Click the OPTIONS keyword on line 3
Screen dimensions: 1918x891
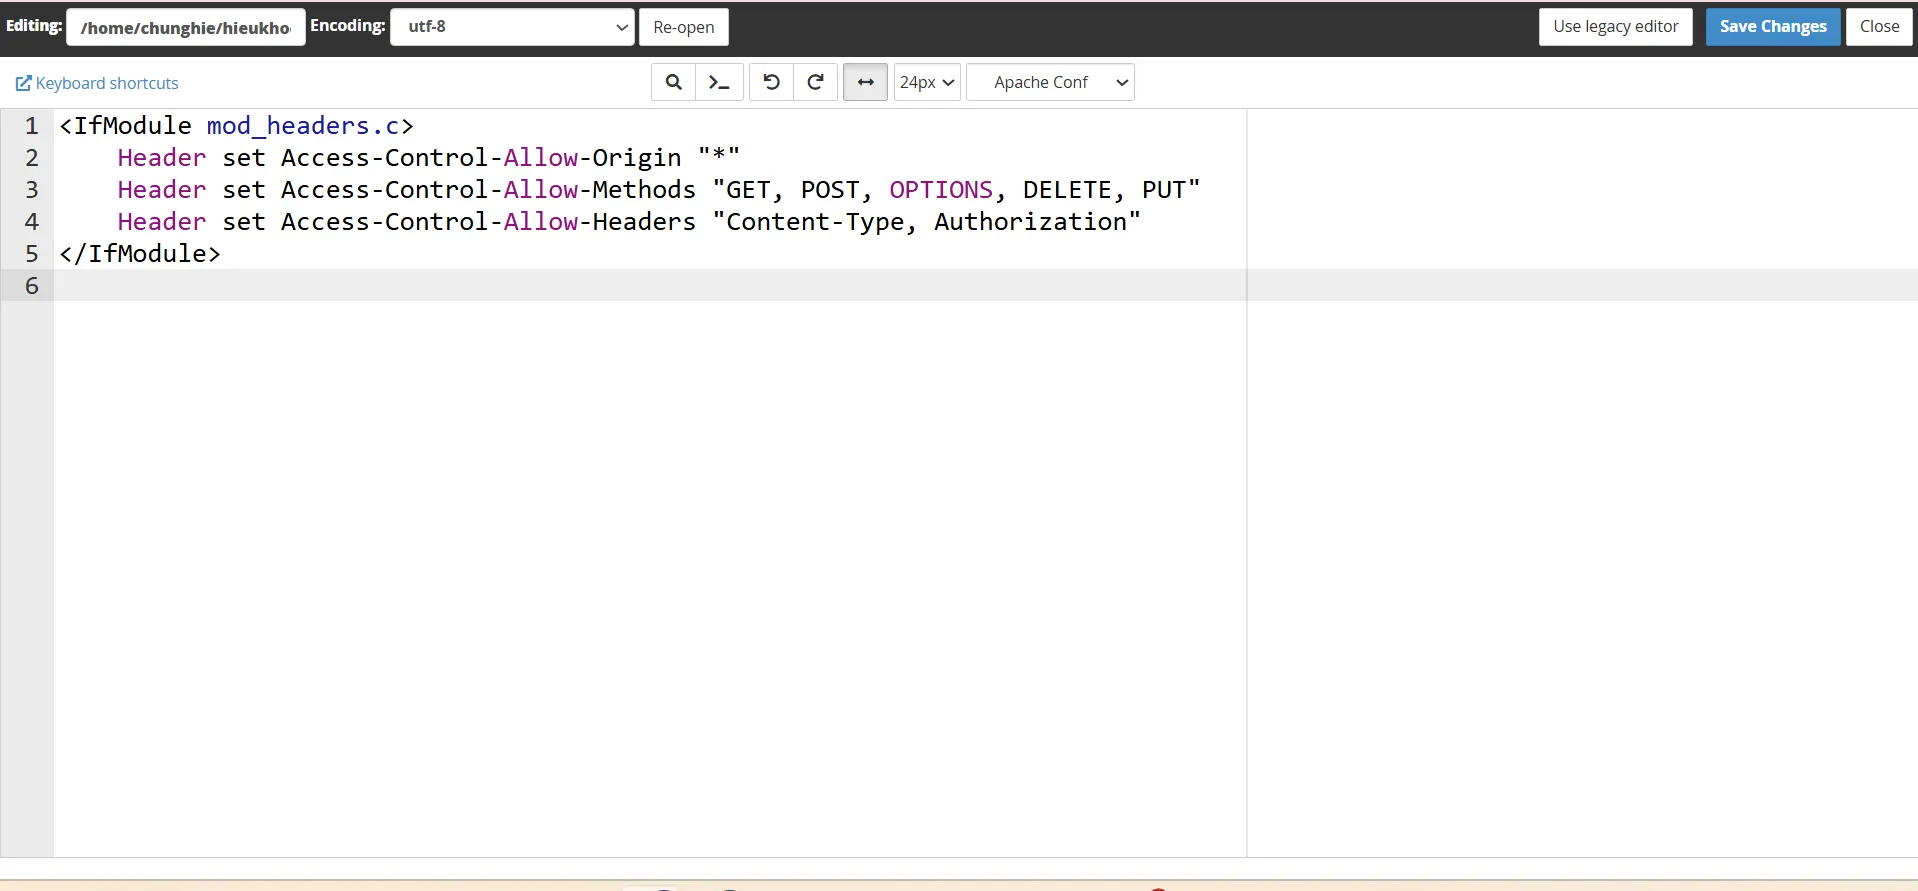click(940, 190)
